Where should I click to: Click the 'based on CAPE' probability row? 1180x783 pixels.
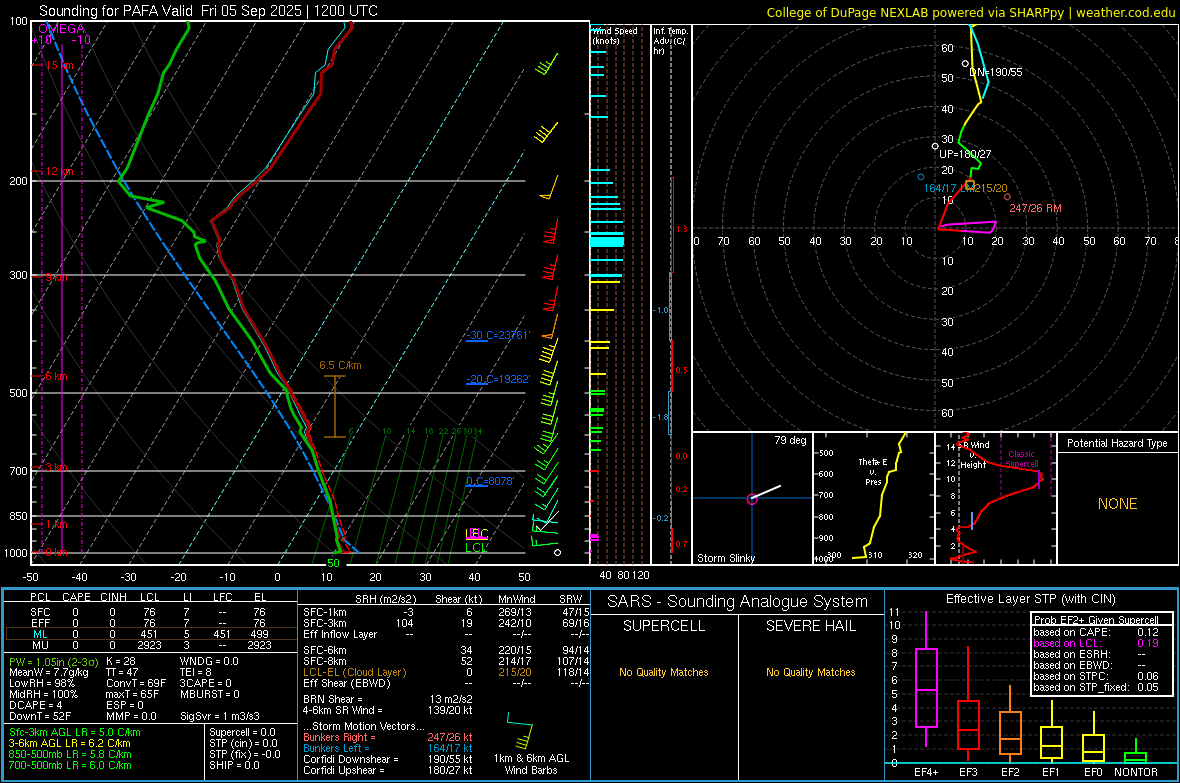(x=1096, y=632)
